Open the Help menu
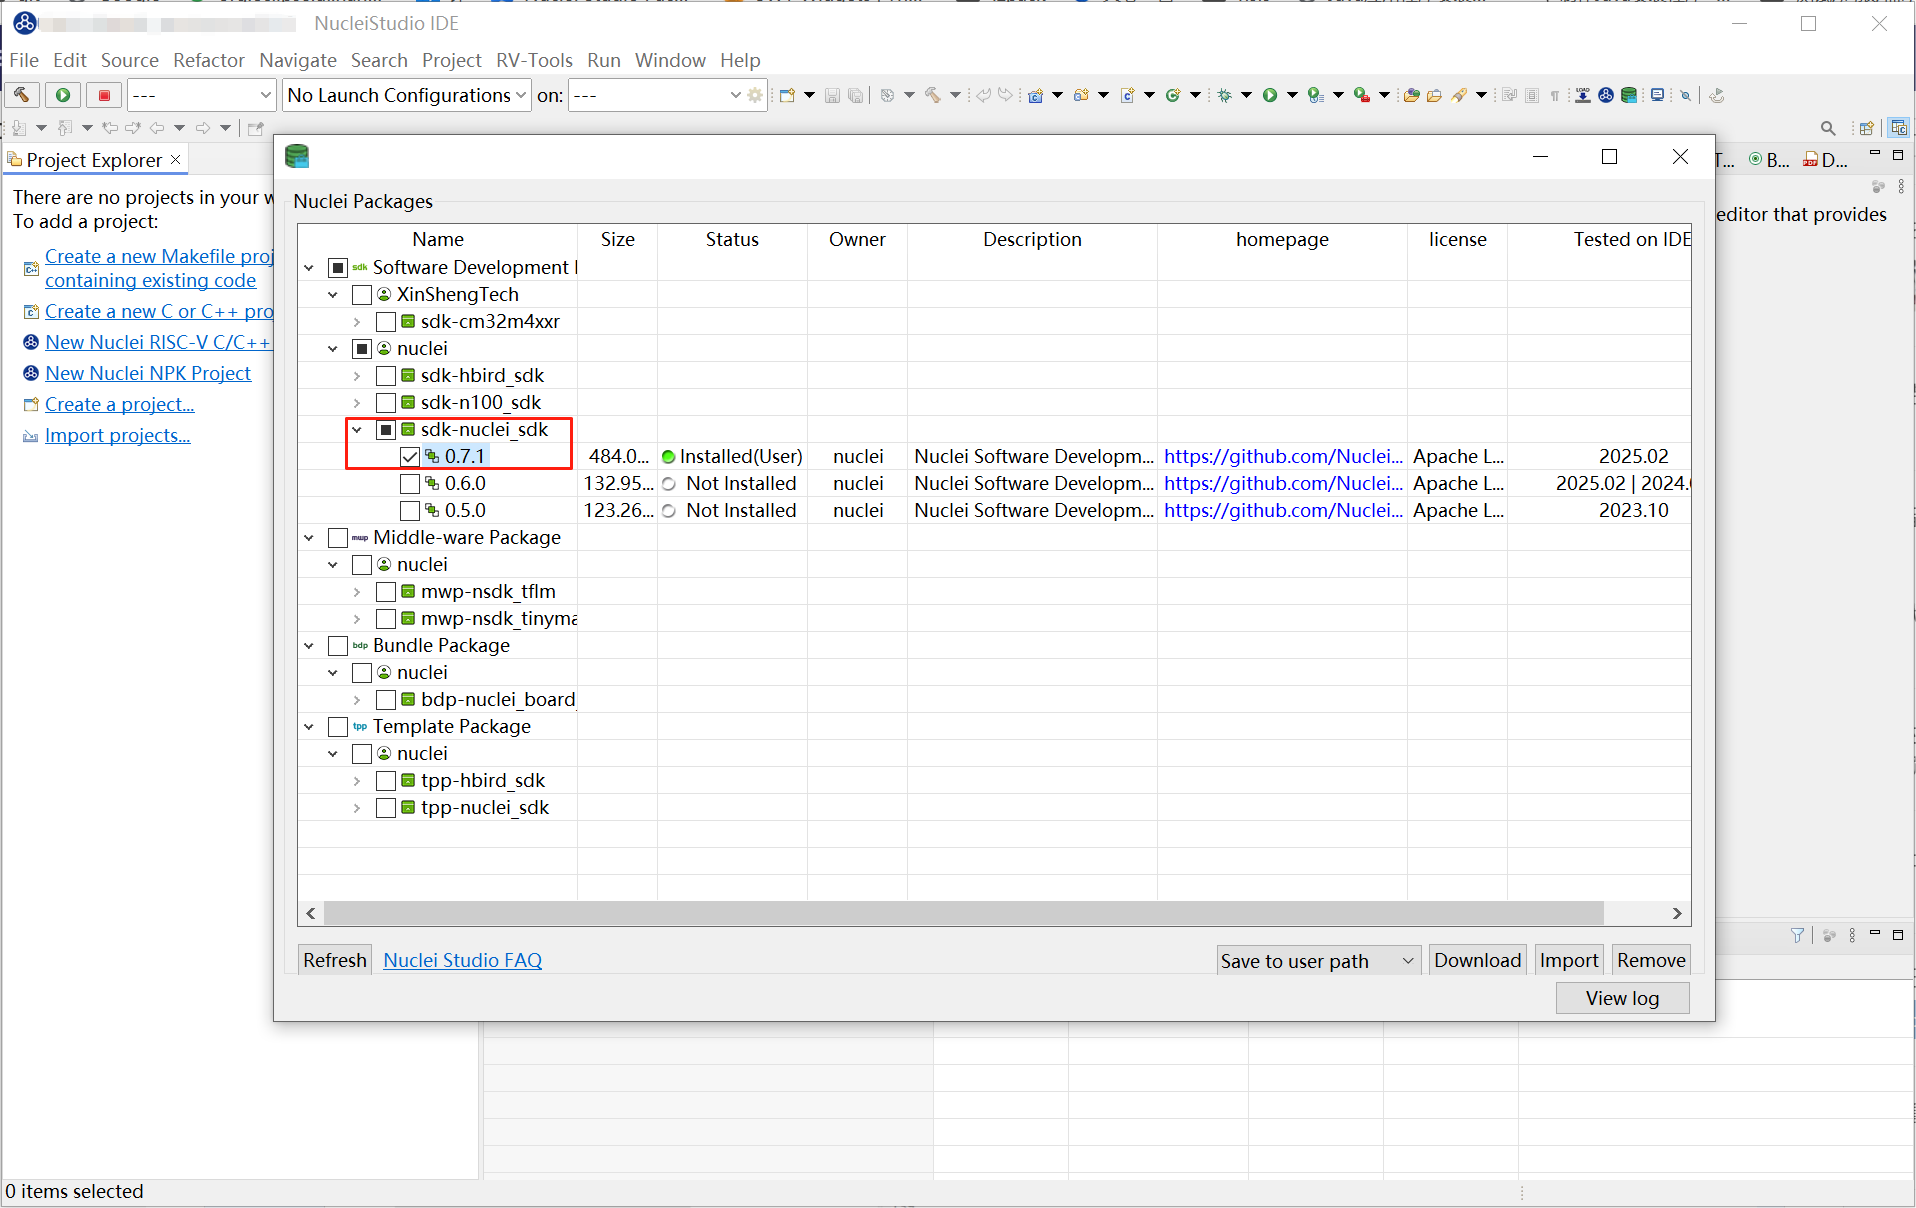 [740, 60]
